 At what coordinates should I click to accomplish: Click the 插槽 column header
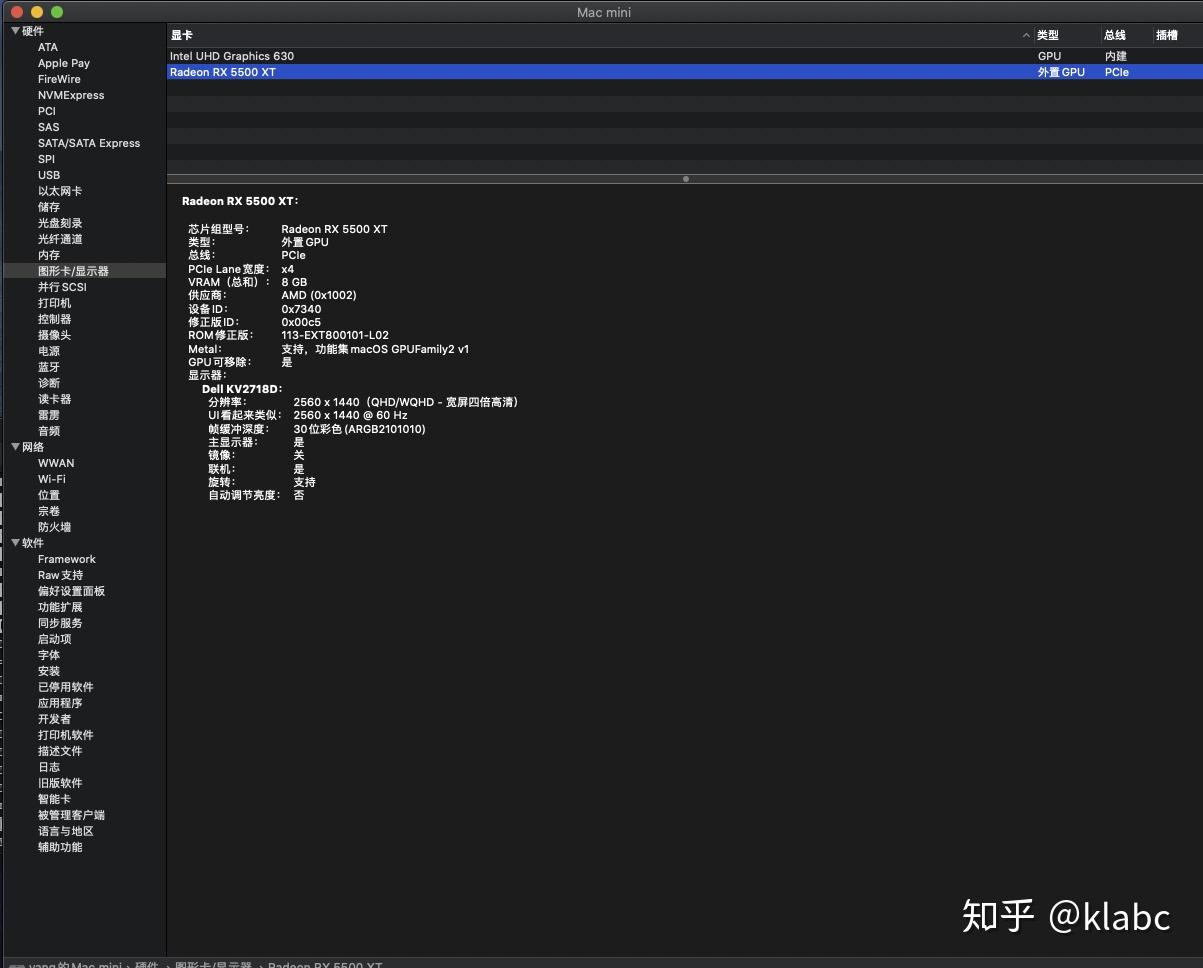coord(1166,34)
